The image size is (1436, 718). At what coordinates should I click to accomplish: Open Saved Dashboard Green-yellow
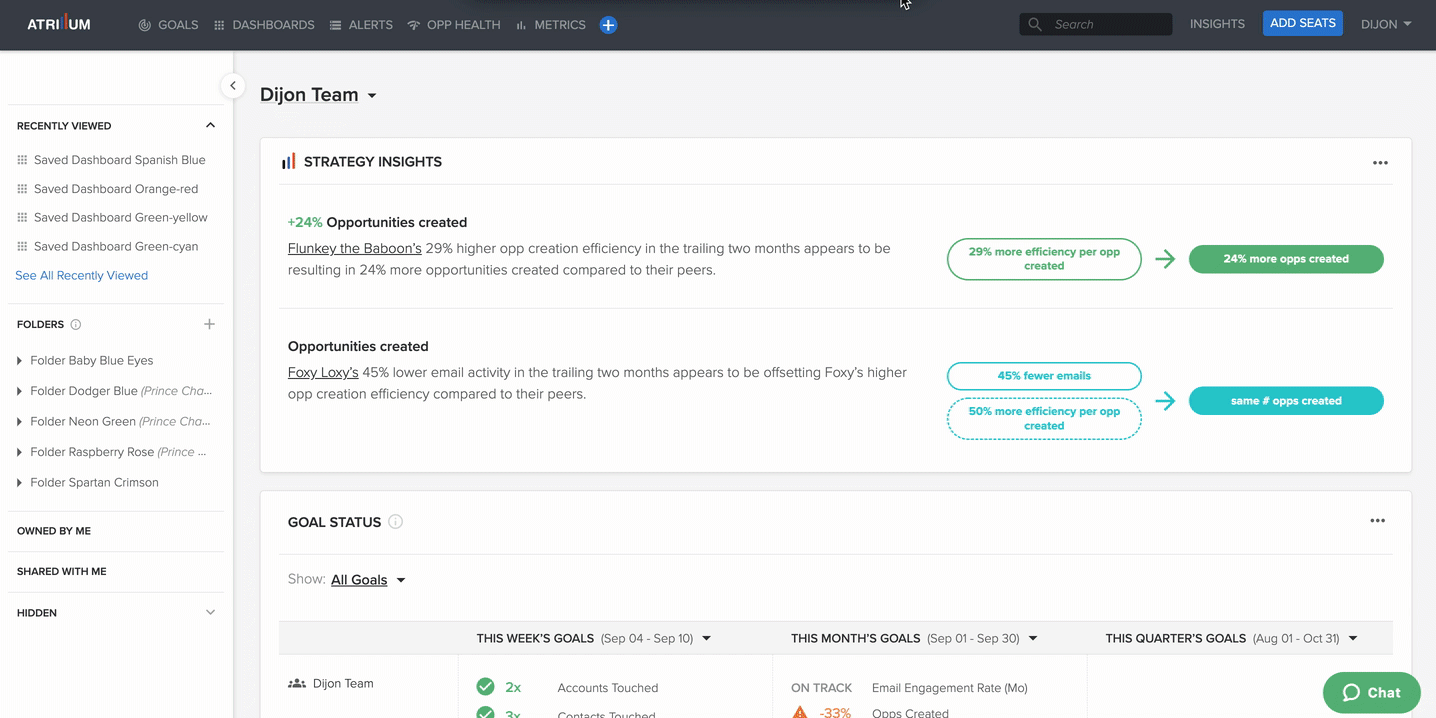pyautogui.click(x=120, y=218)
